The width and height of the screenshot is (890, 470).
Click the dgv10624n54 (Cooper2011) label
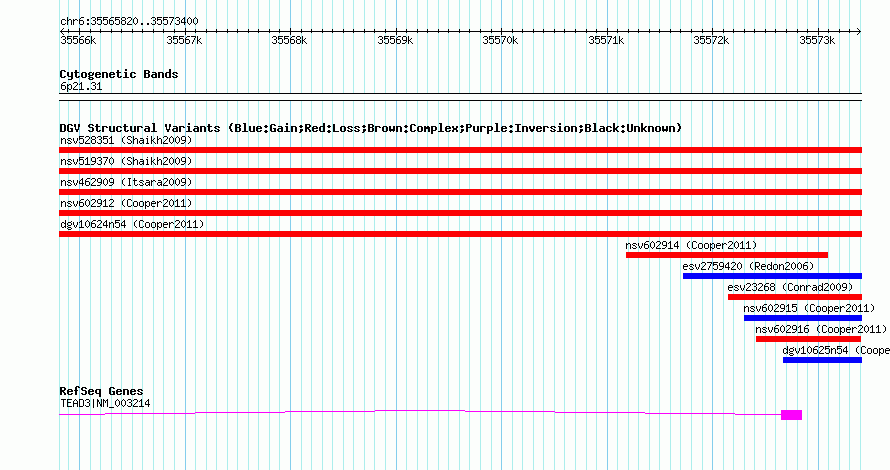click(132, 224)
